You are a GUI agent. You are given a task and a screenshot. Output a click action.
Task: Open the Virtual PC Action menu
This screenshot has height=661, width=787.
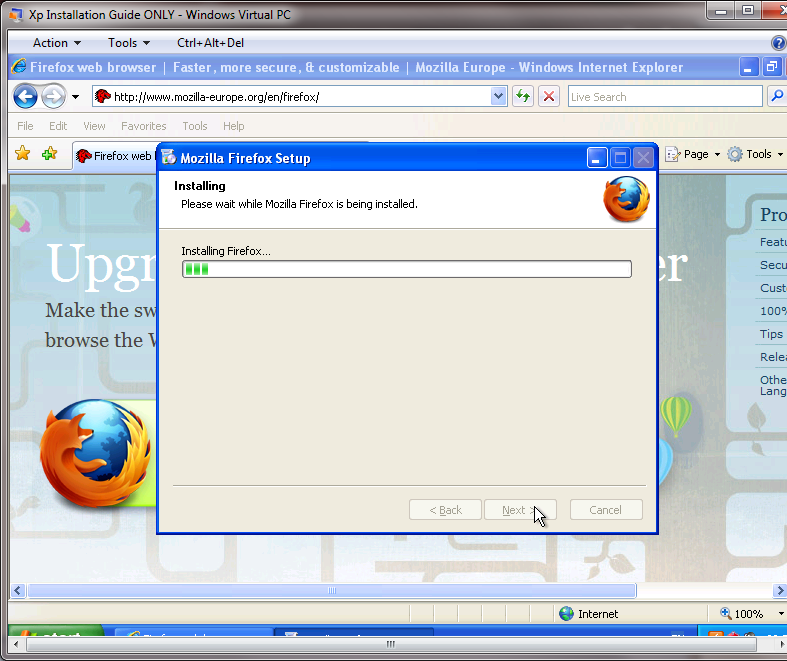coord(57,43)
